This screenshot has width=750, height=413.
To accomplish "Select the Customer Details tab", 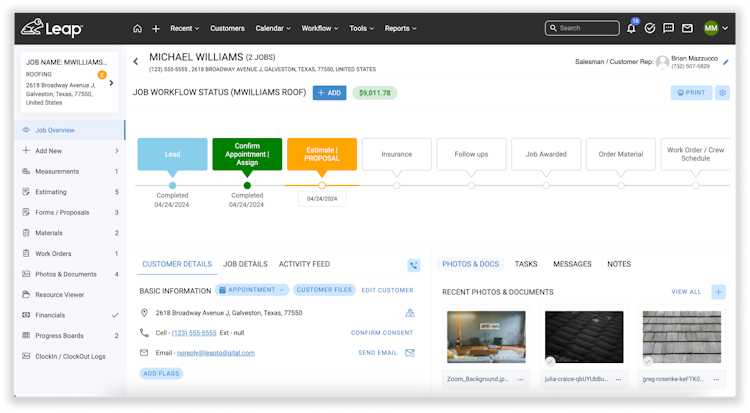I will [x=177, y=264].
